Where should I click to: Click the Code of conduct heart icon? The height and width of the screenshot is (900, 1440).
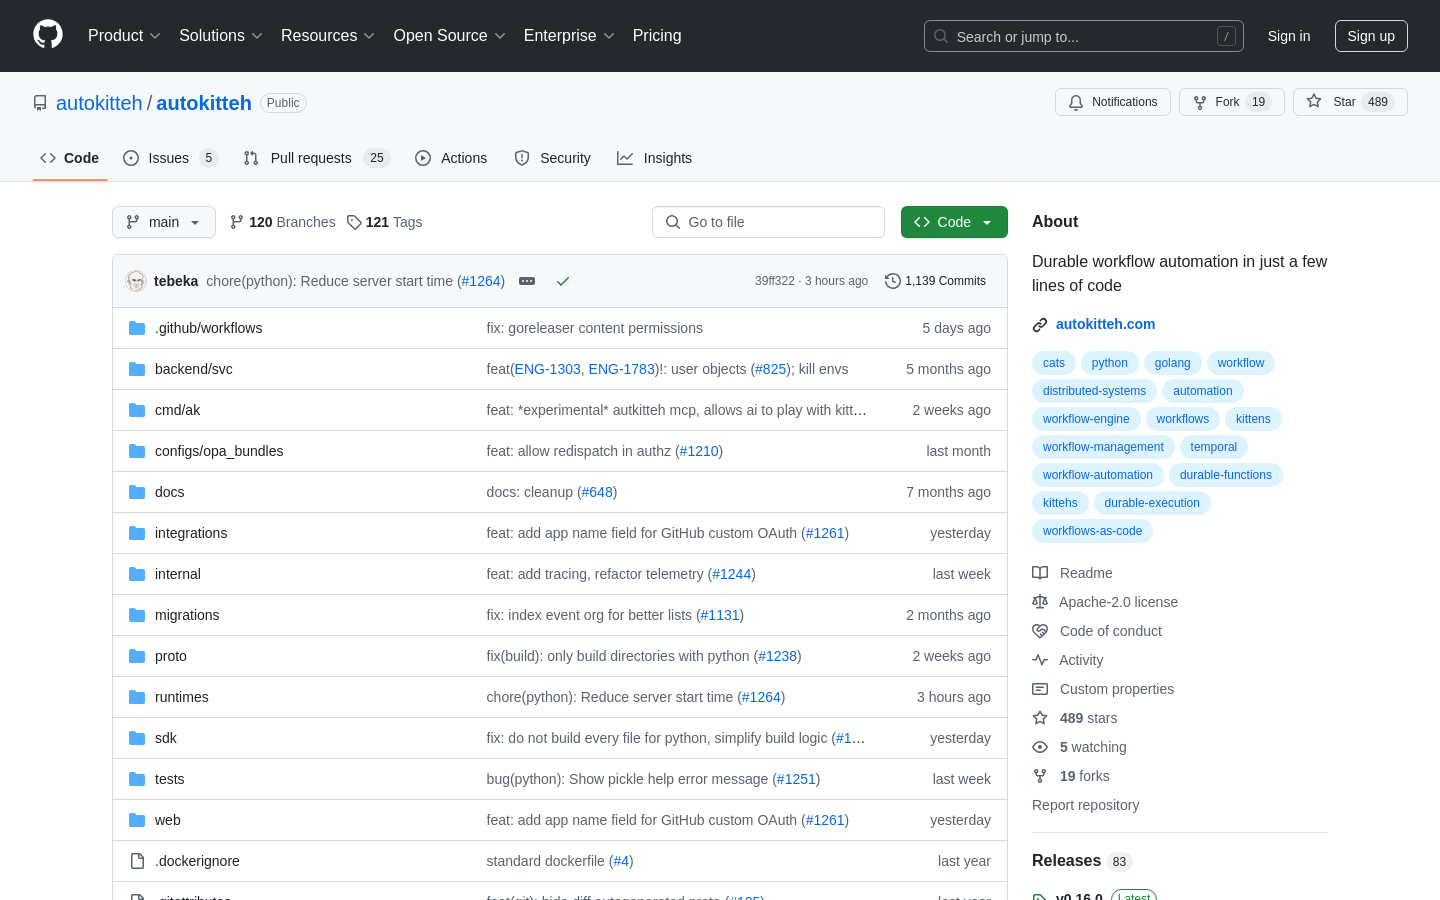tap(1040, 631)
